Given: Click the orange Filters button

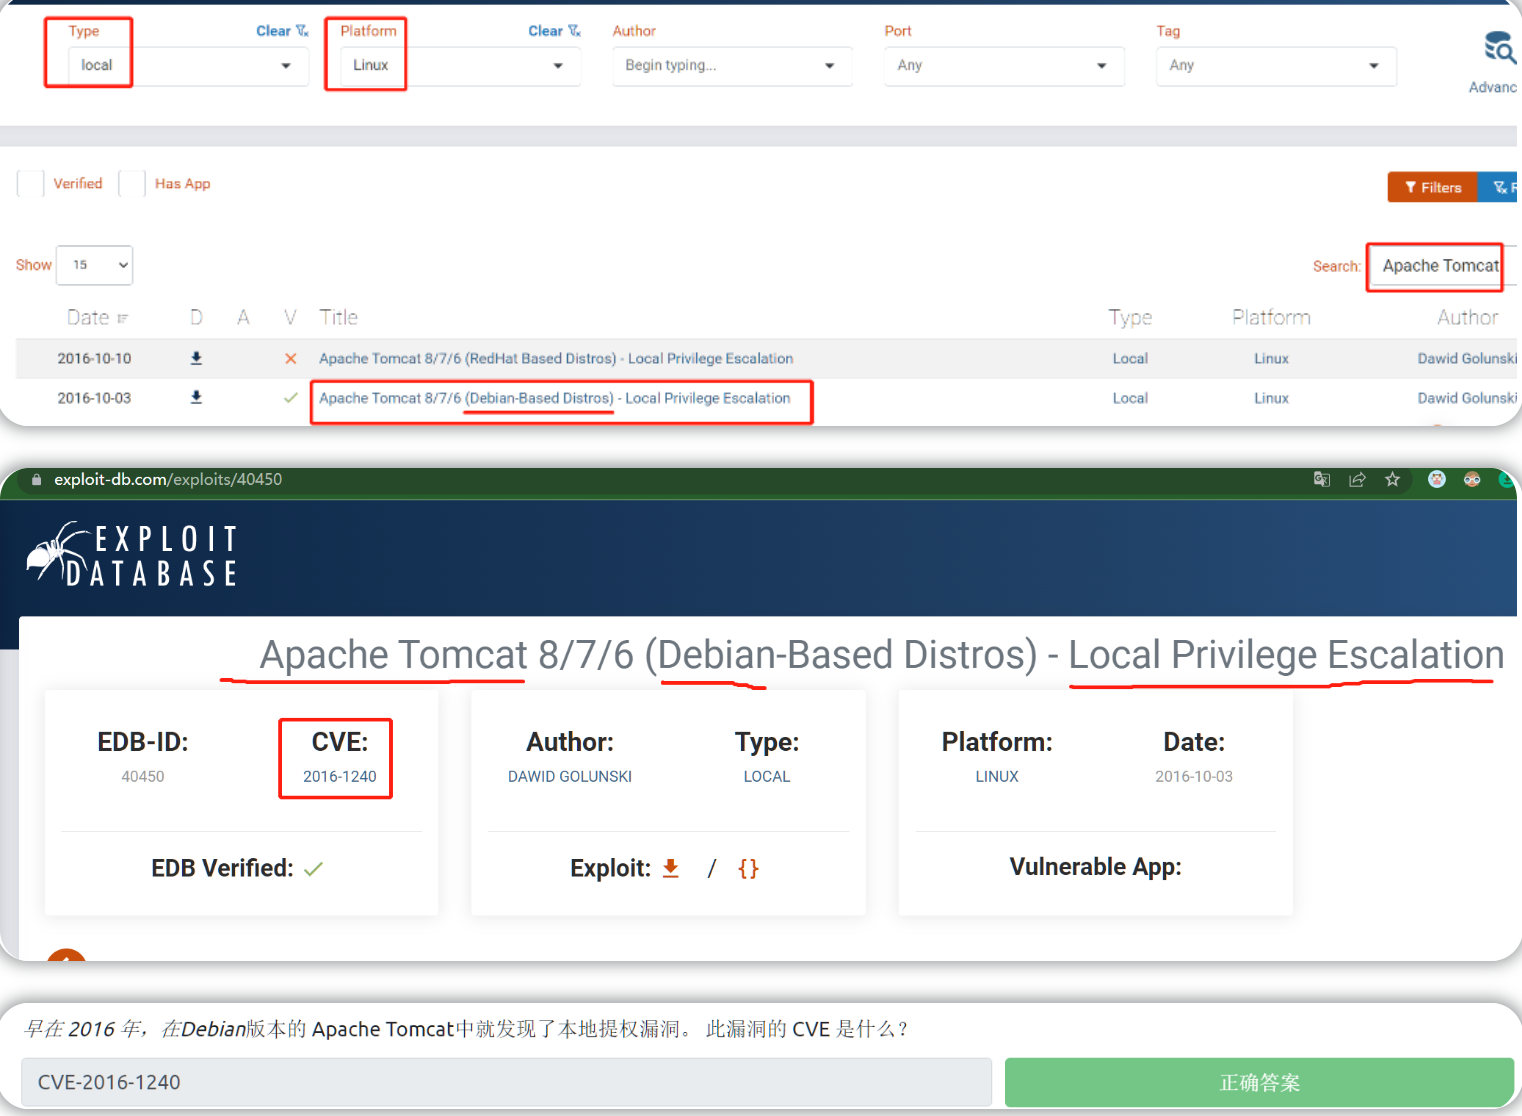Looking at the screenshot, I should pos(1432,187).
